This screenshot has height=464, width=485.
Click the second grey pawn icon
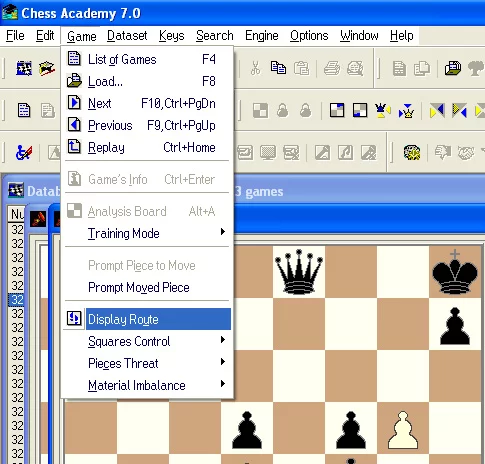pos(305,111)
